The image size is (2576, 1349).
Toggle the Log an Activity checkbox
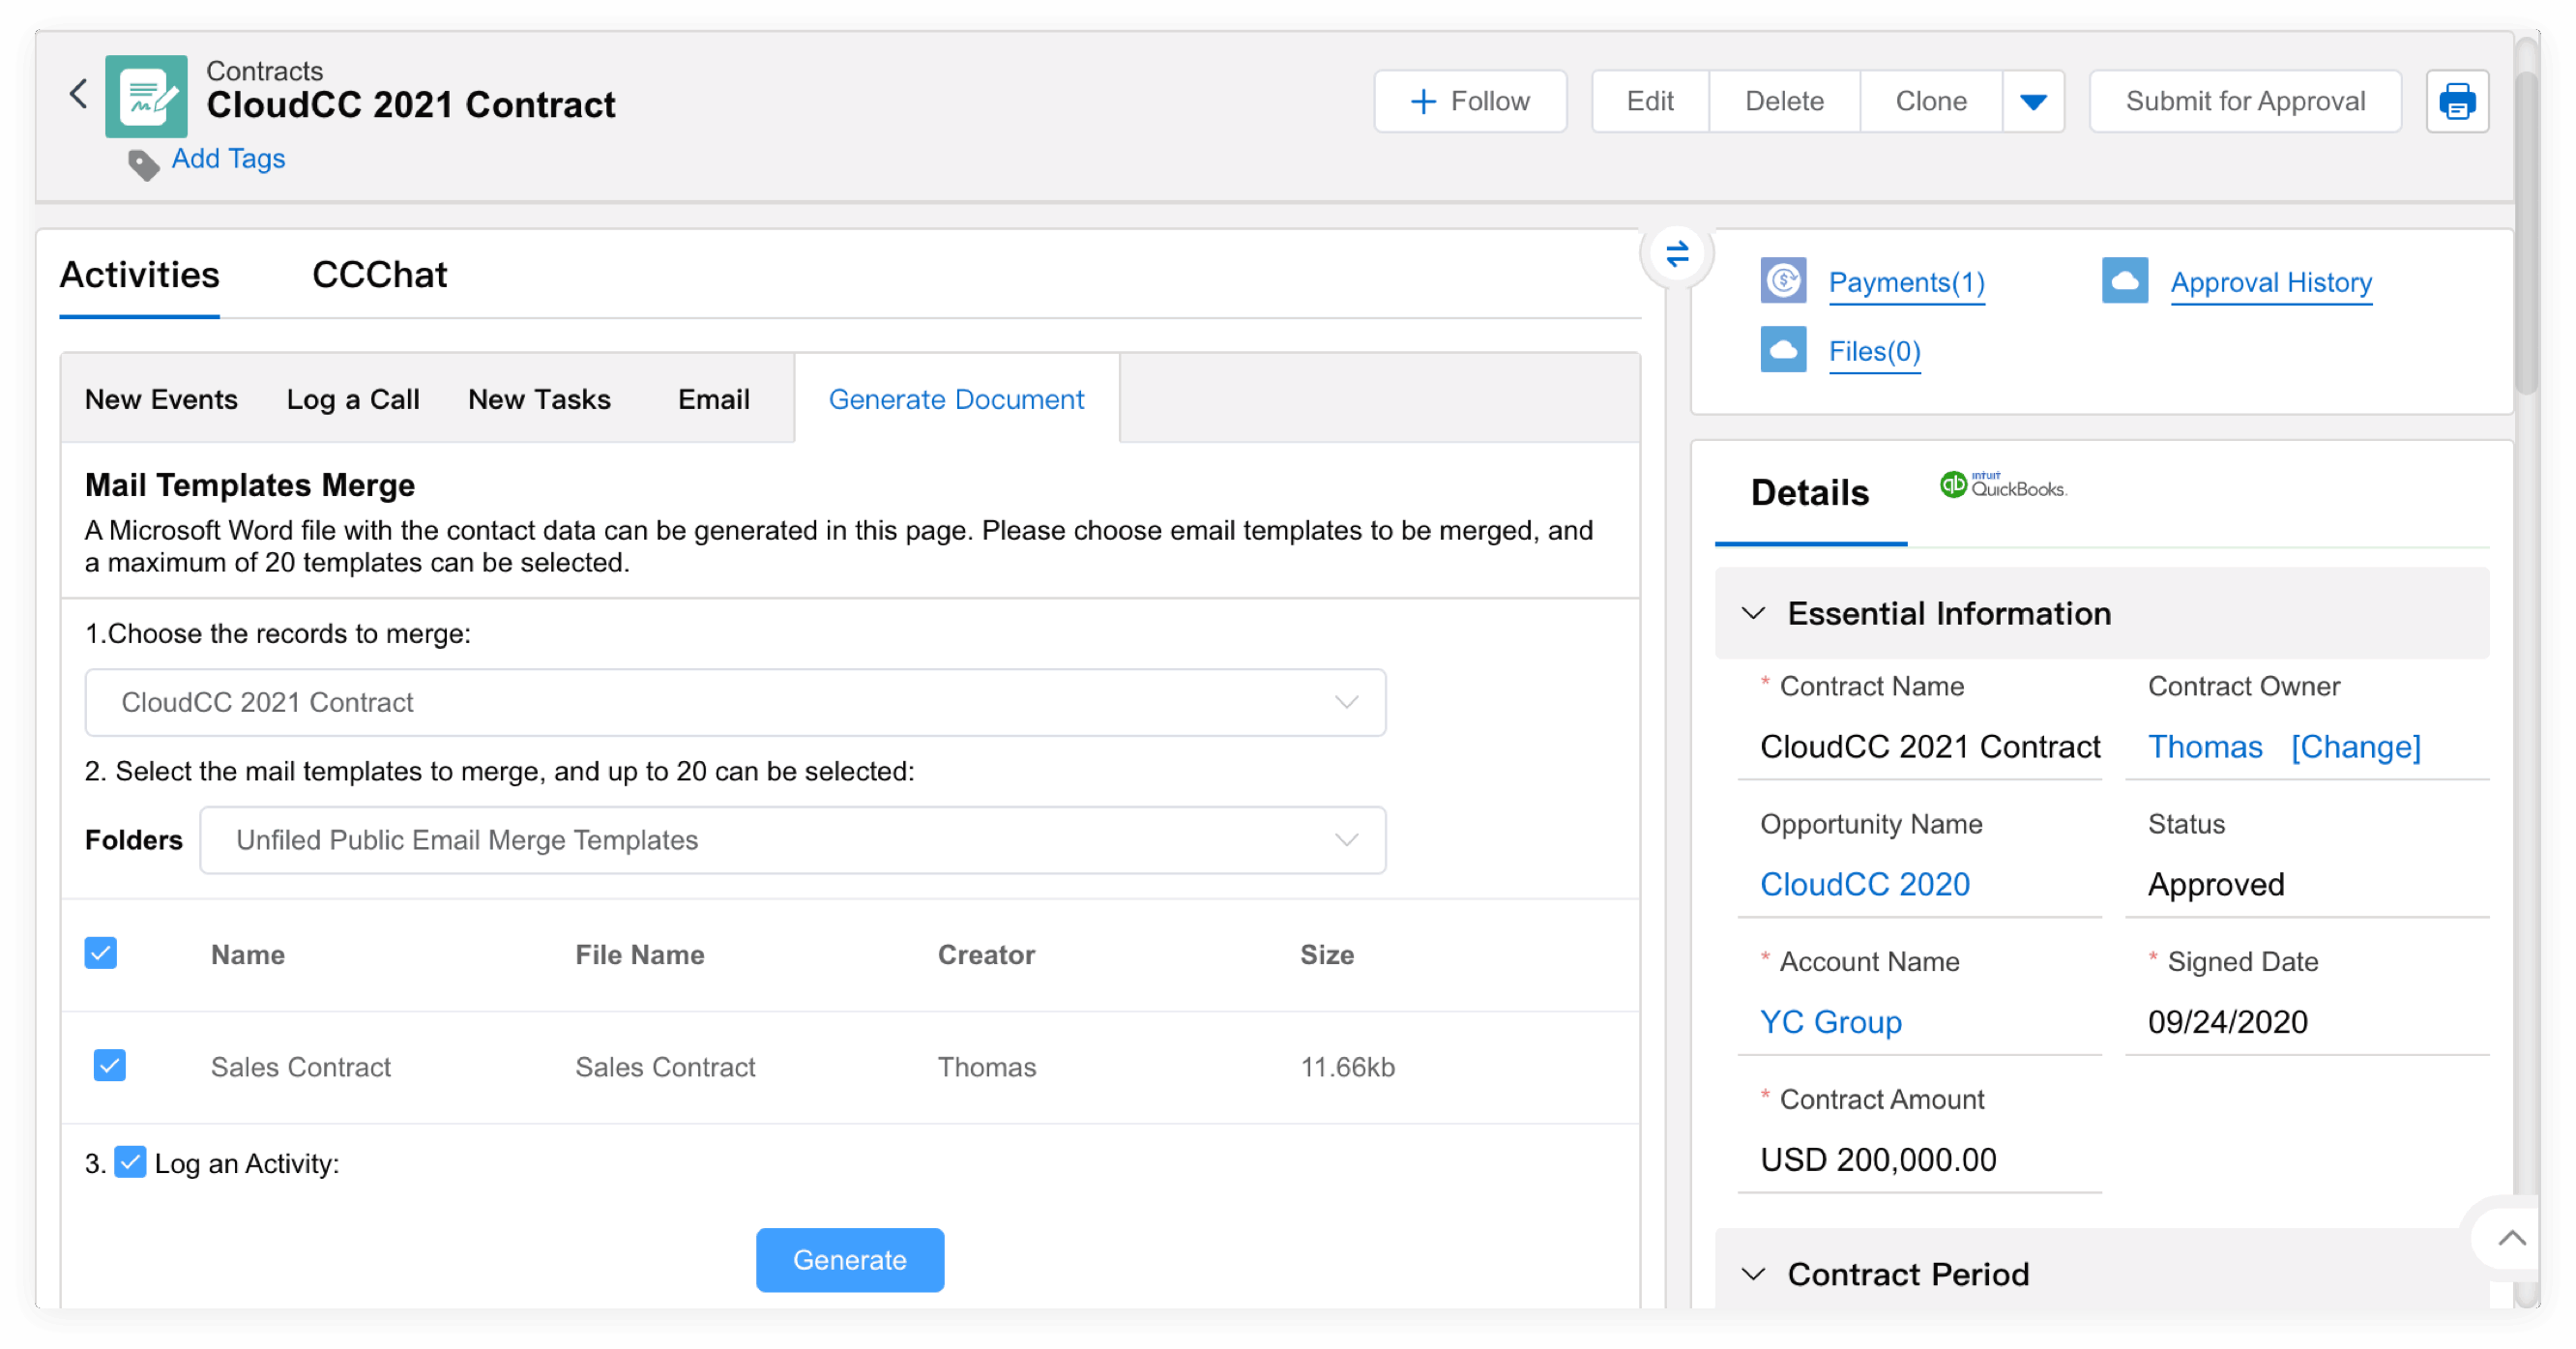click(x=130, y=1162)
